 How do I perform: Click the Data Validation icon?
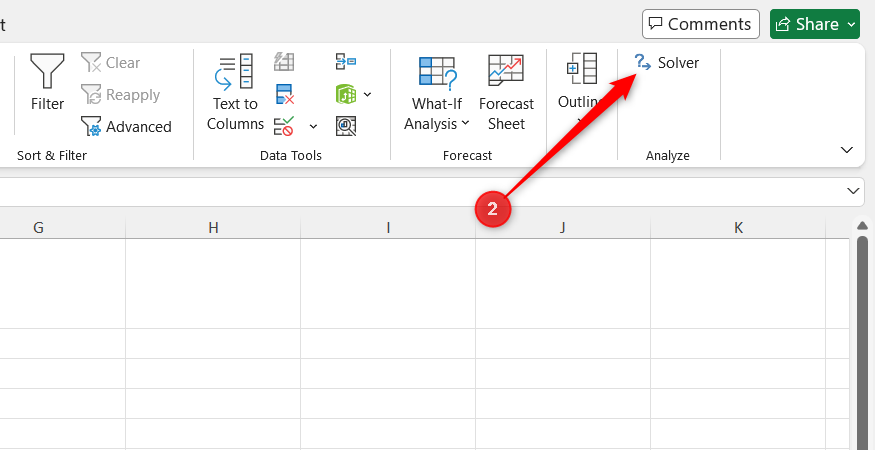click(284, 126)
